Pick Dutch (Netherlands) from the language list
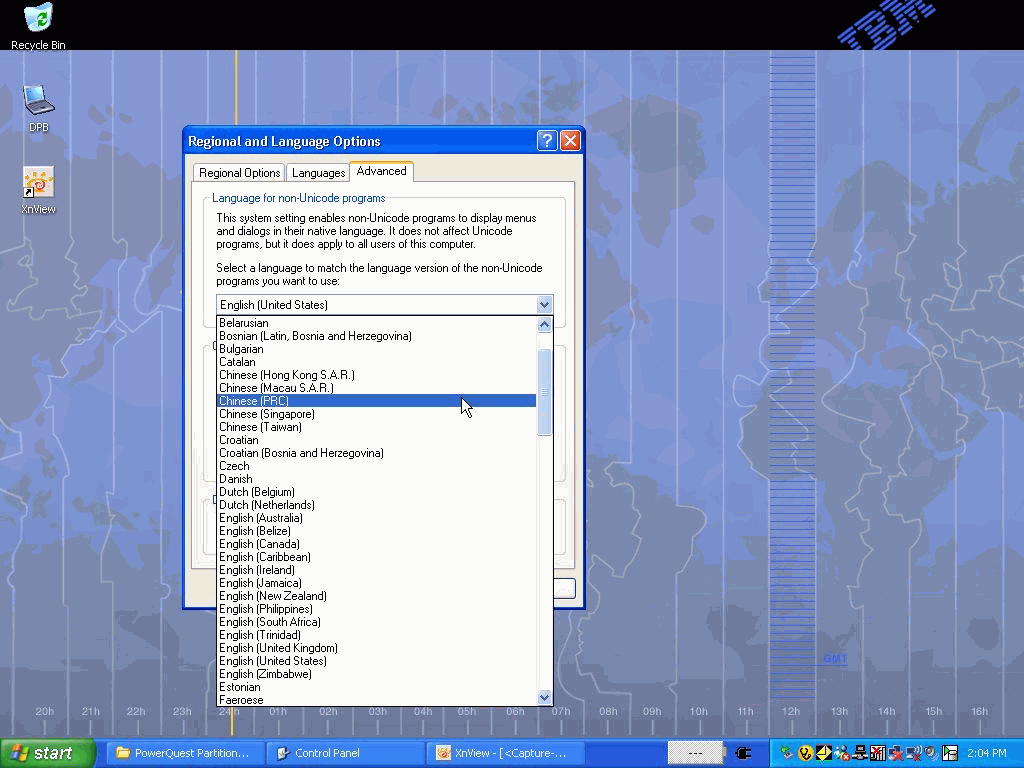The image size is (1024, 768). tap(266, 505)
